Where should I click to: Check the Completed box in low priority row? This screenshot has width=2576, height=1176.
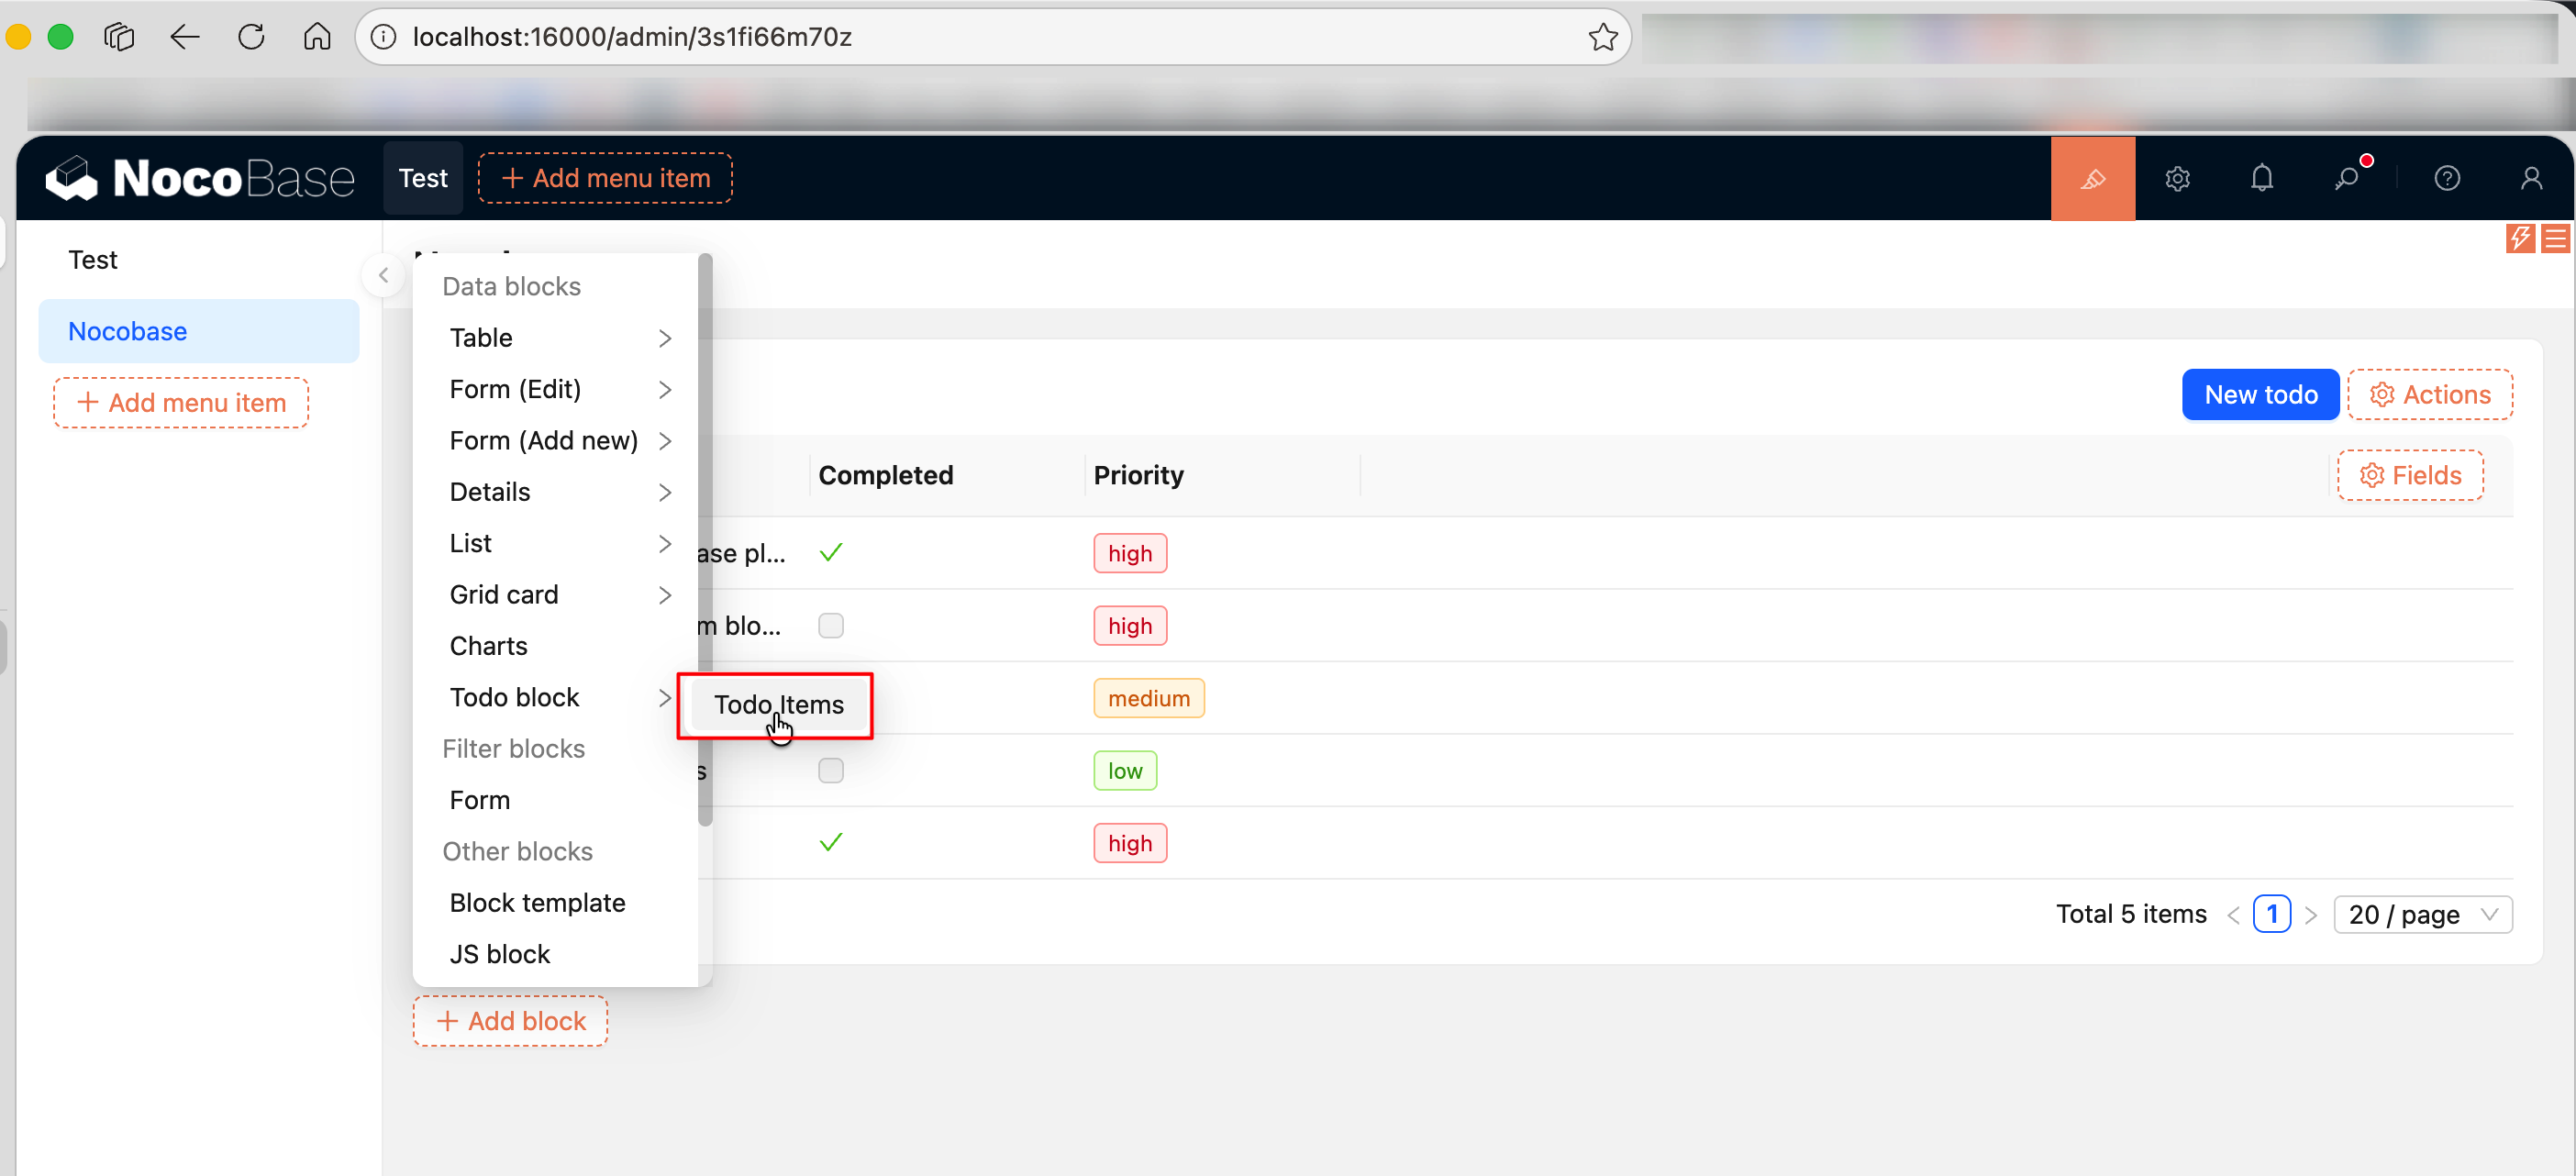click(830, 770)
